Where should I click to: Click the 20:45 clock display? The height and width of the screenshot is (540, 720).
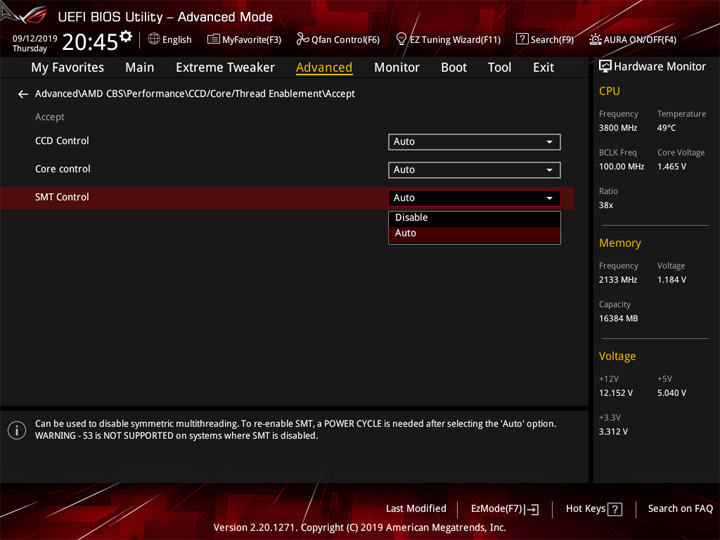coord(90,42)
